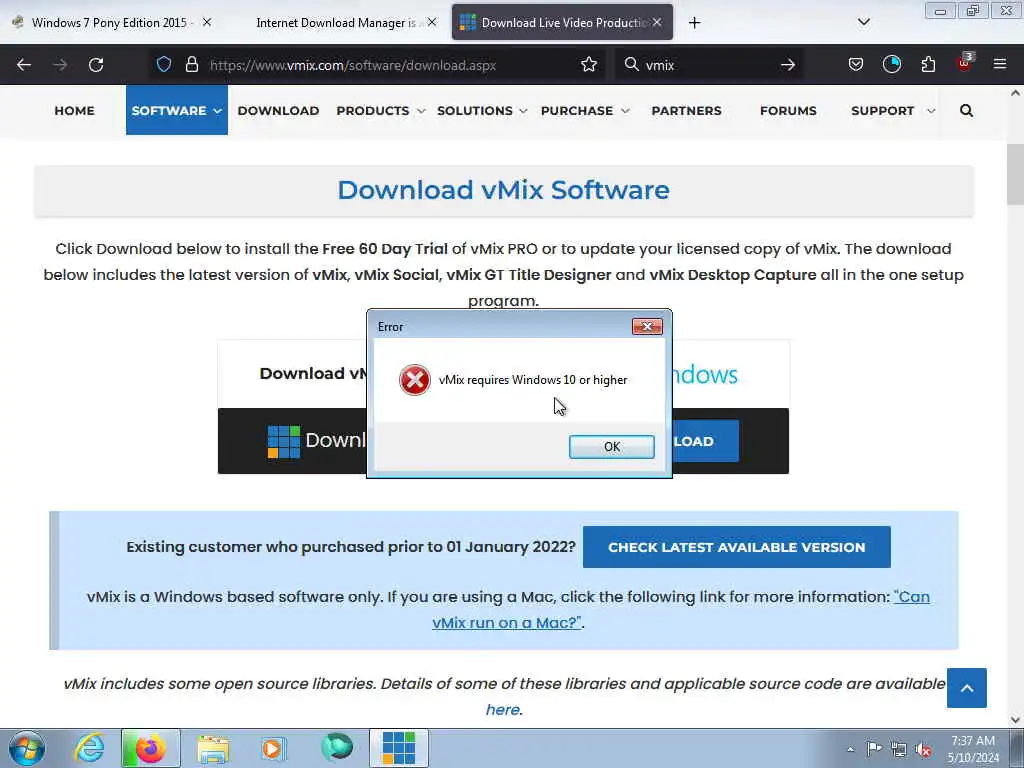Open the Firefox hamburger menu
The height and width of the screenshot is (768, 1024).
click(x=1000, y=64)
